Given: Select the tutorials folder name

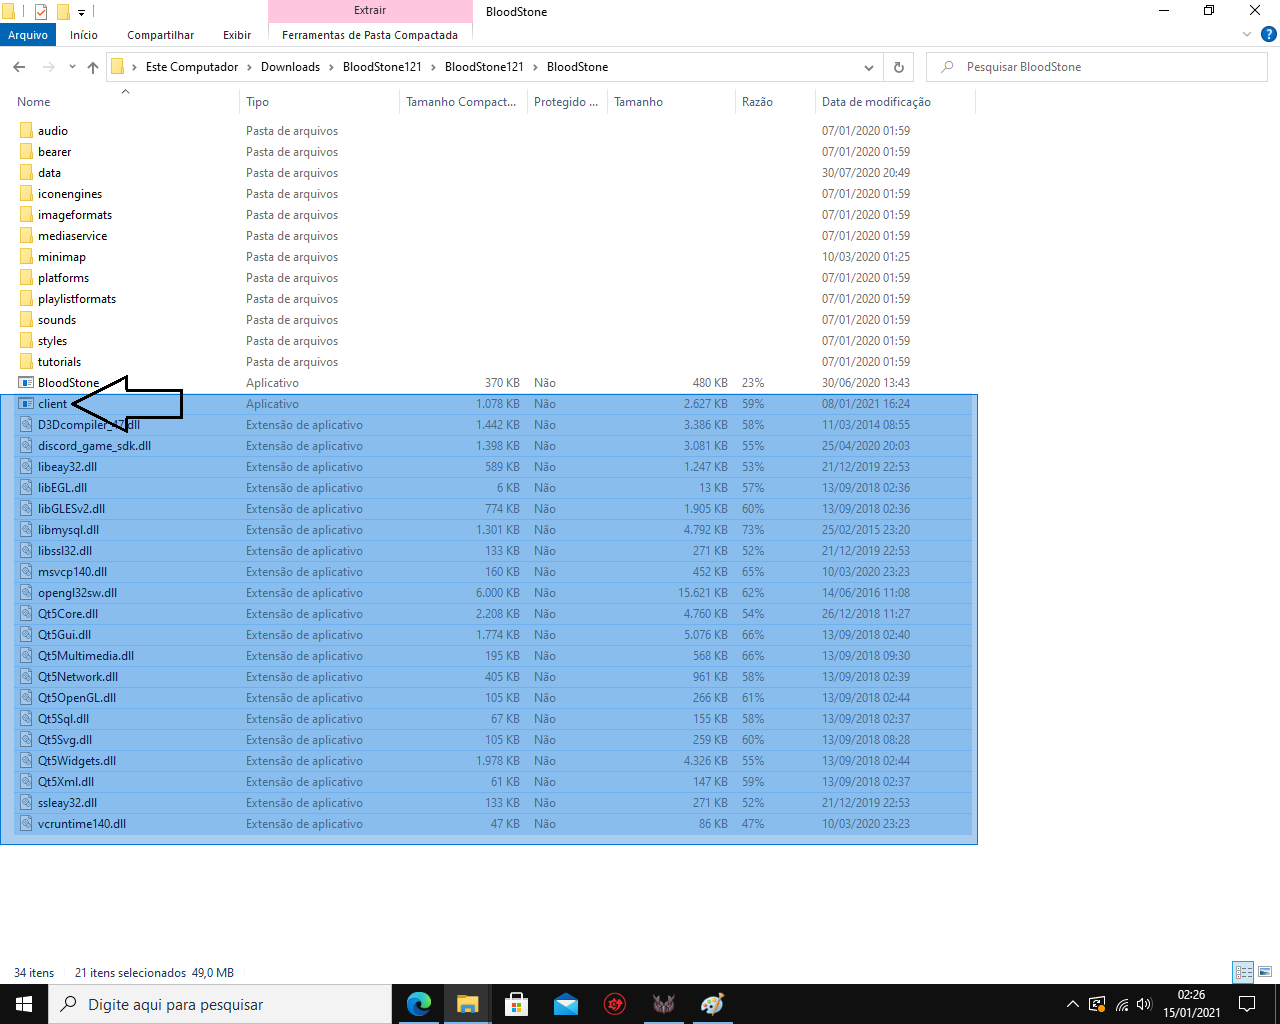Looking at the screenshot, I should point(60,362).
